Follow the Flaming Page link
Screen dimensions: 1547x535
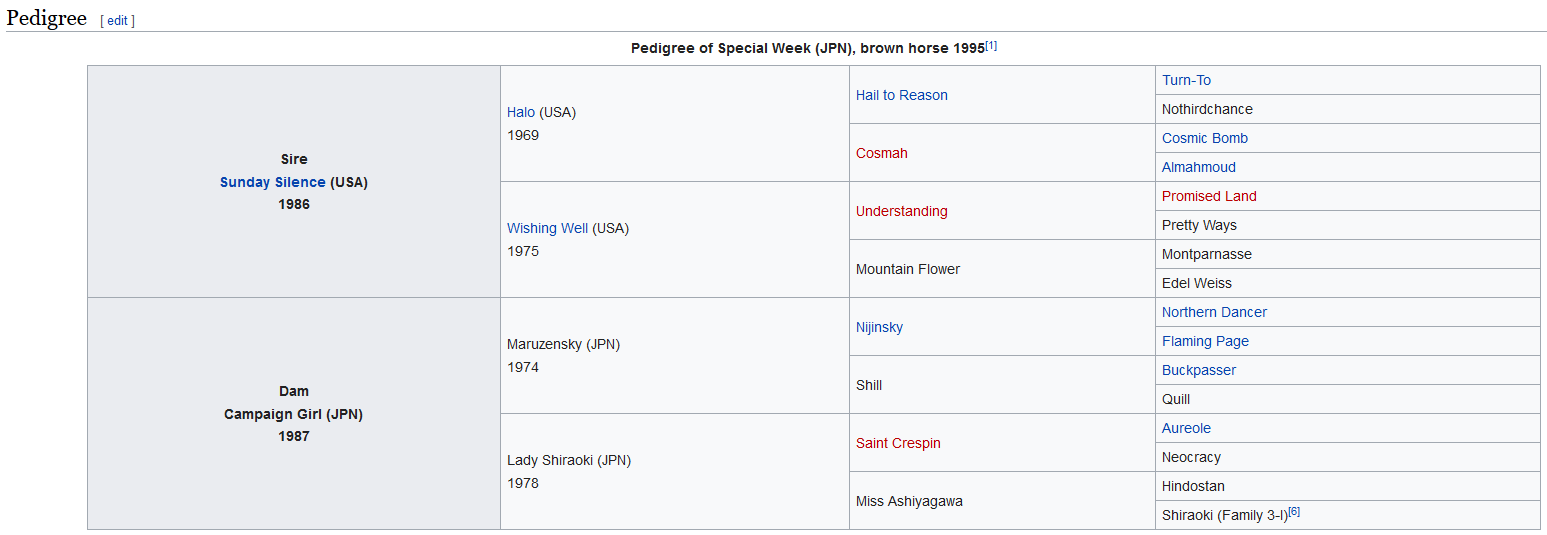1205,341
